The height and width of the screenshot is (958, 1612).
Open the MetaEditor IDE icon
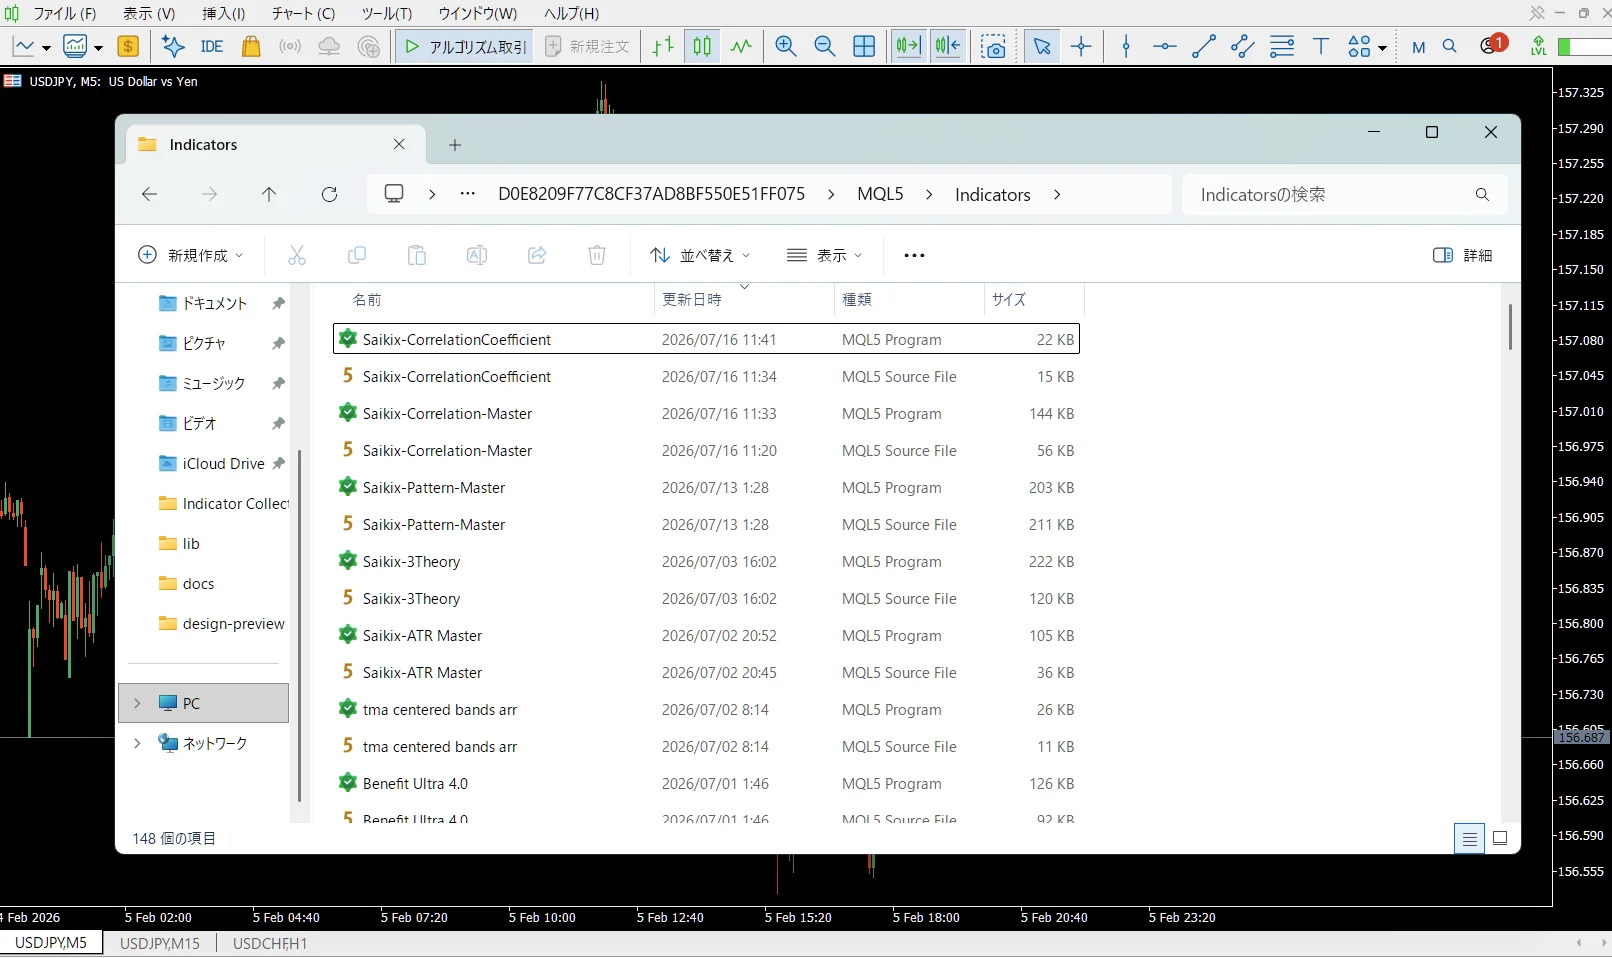(211, 46)
